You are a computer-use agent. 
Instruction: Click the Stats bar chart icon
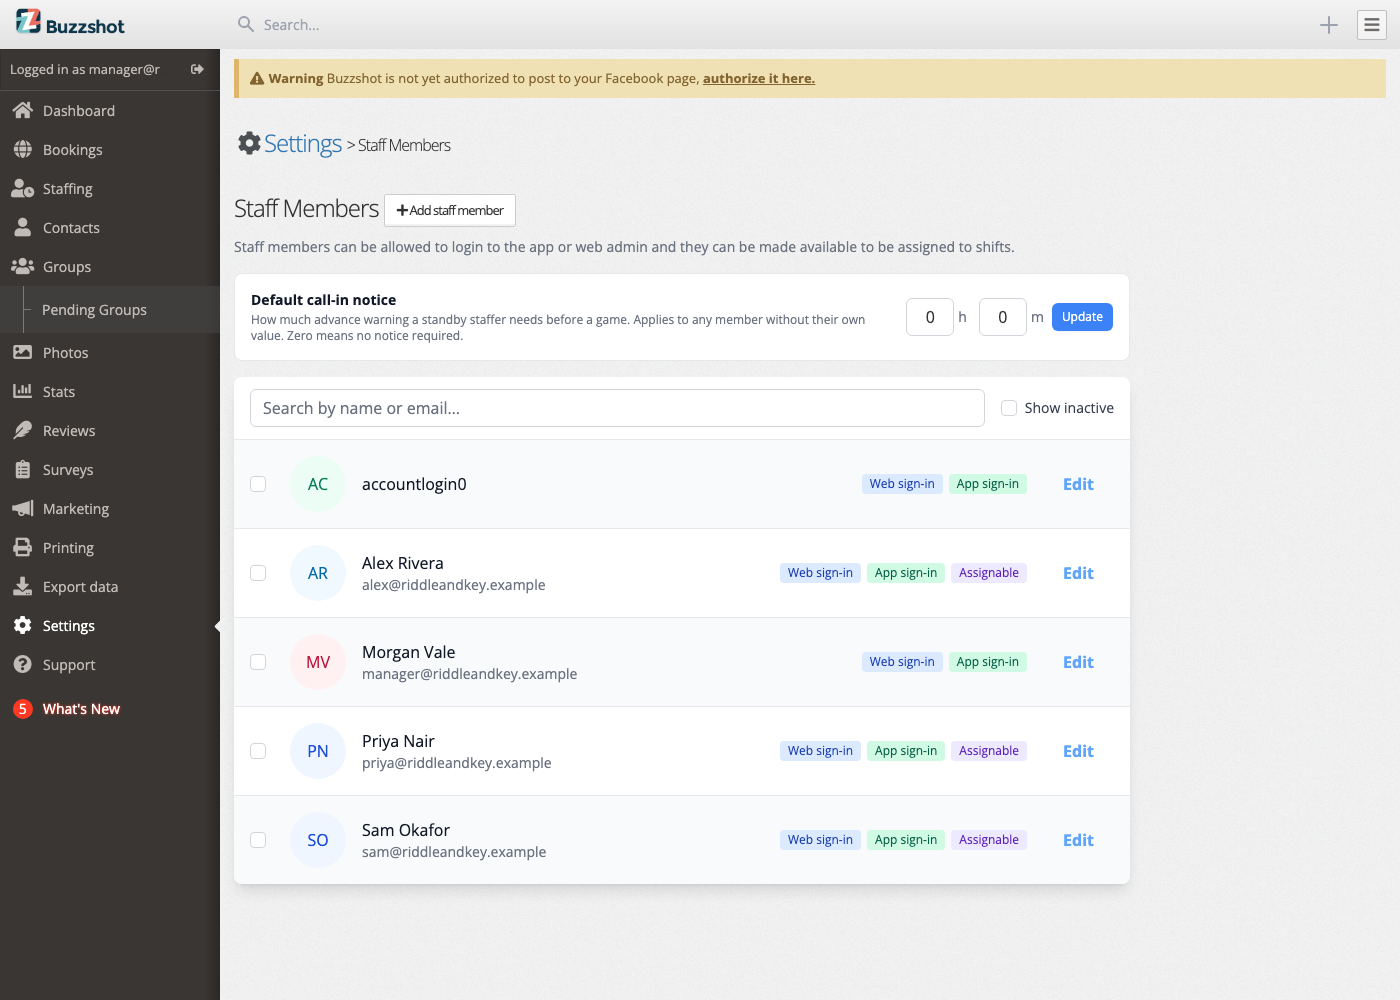[23, 391]
